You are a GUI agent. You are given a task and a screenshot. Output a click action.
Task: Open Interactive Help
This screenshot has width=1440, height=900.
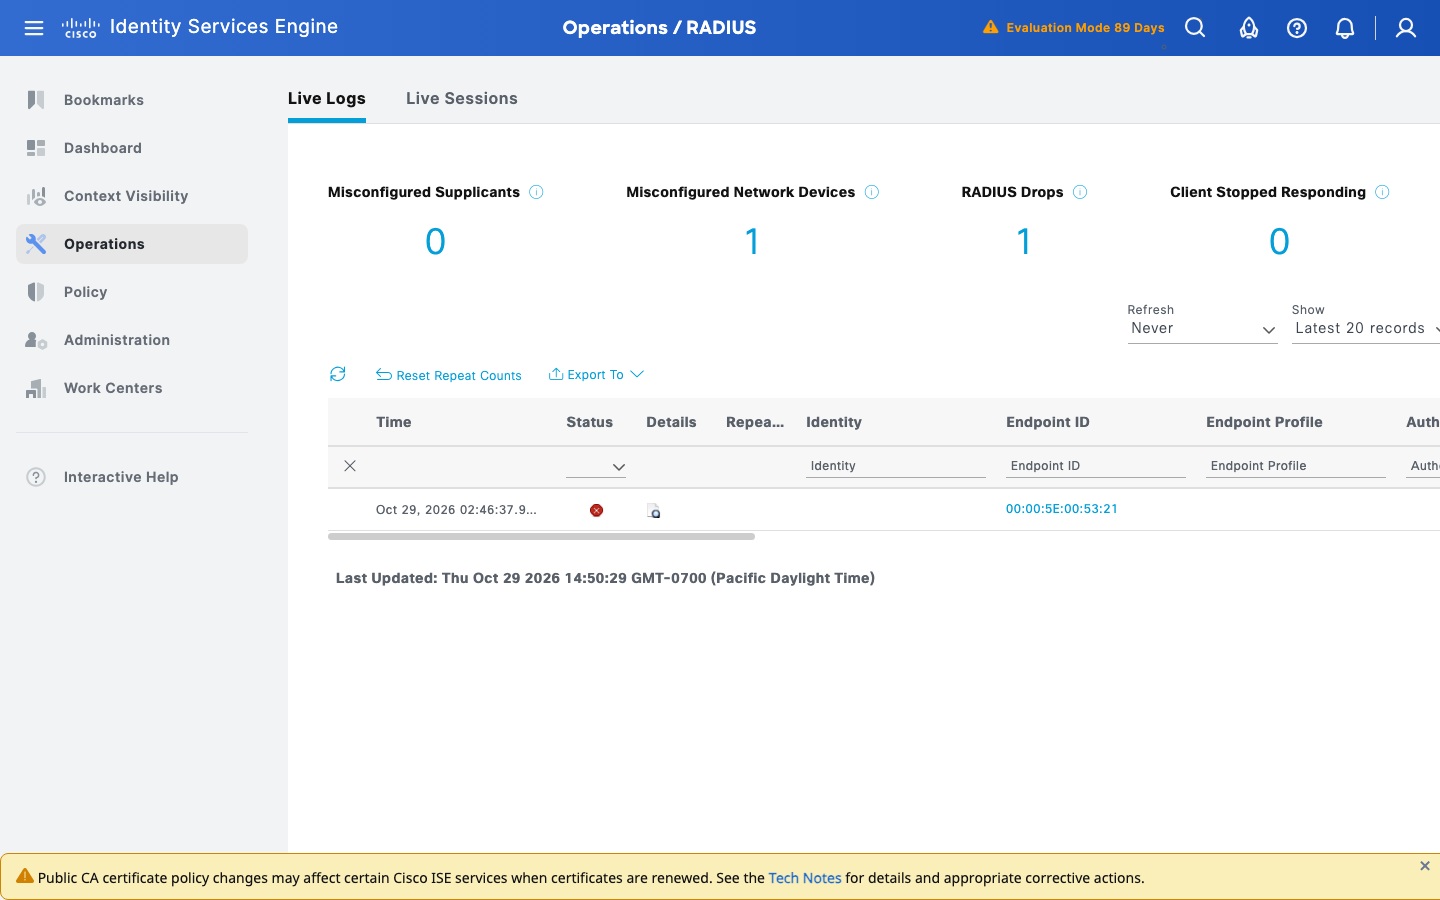[x=132, y=477]
